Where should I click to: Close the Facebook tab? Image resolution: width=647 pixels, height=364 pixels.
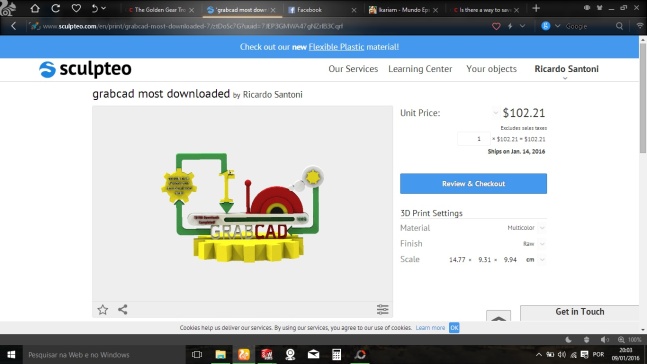[354, 10]
